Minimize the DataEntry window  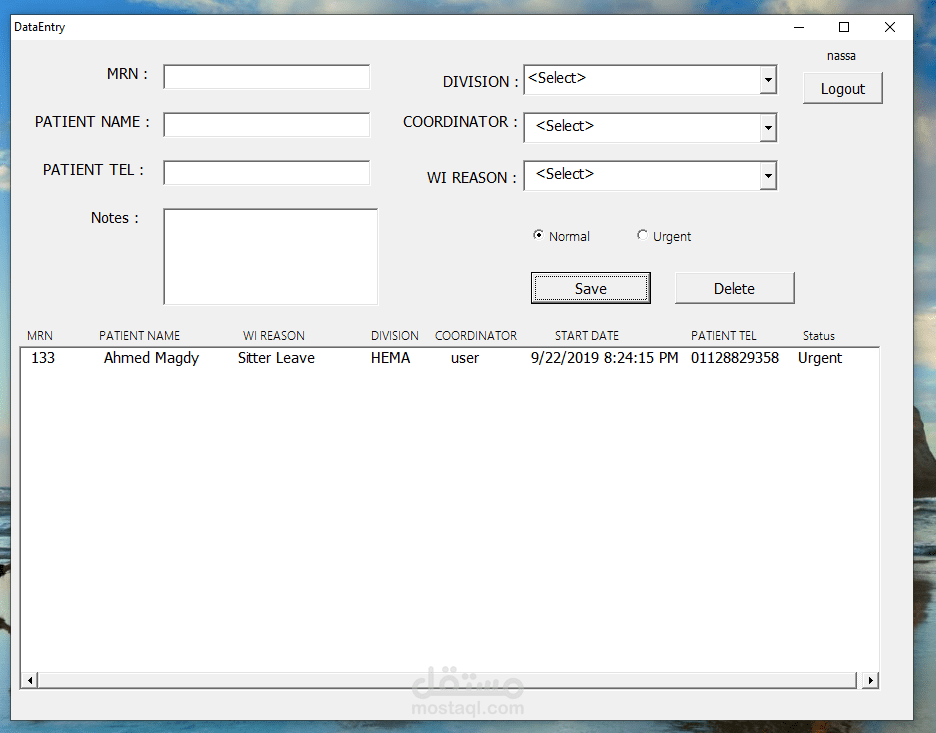pos(799,27)
